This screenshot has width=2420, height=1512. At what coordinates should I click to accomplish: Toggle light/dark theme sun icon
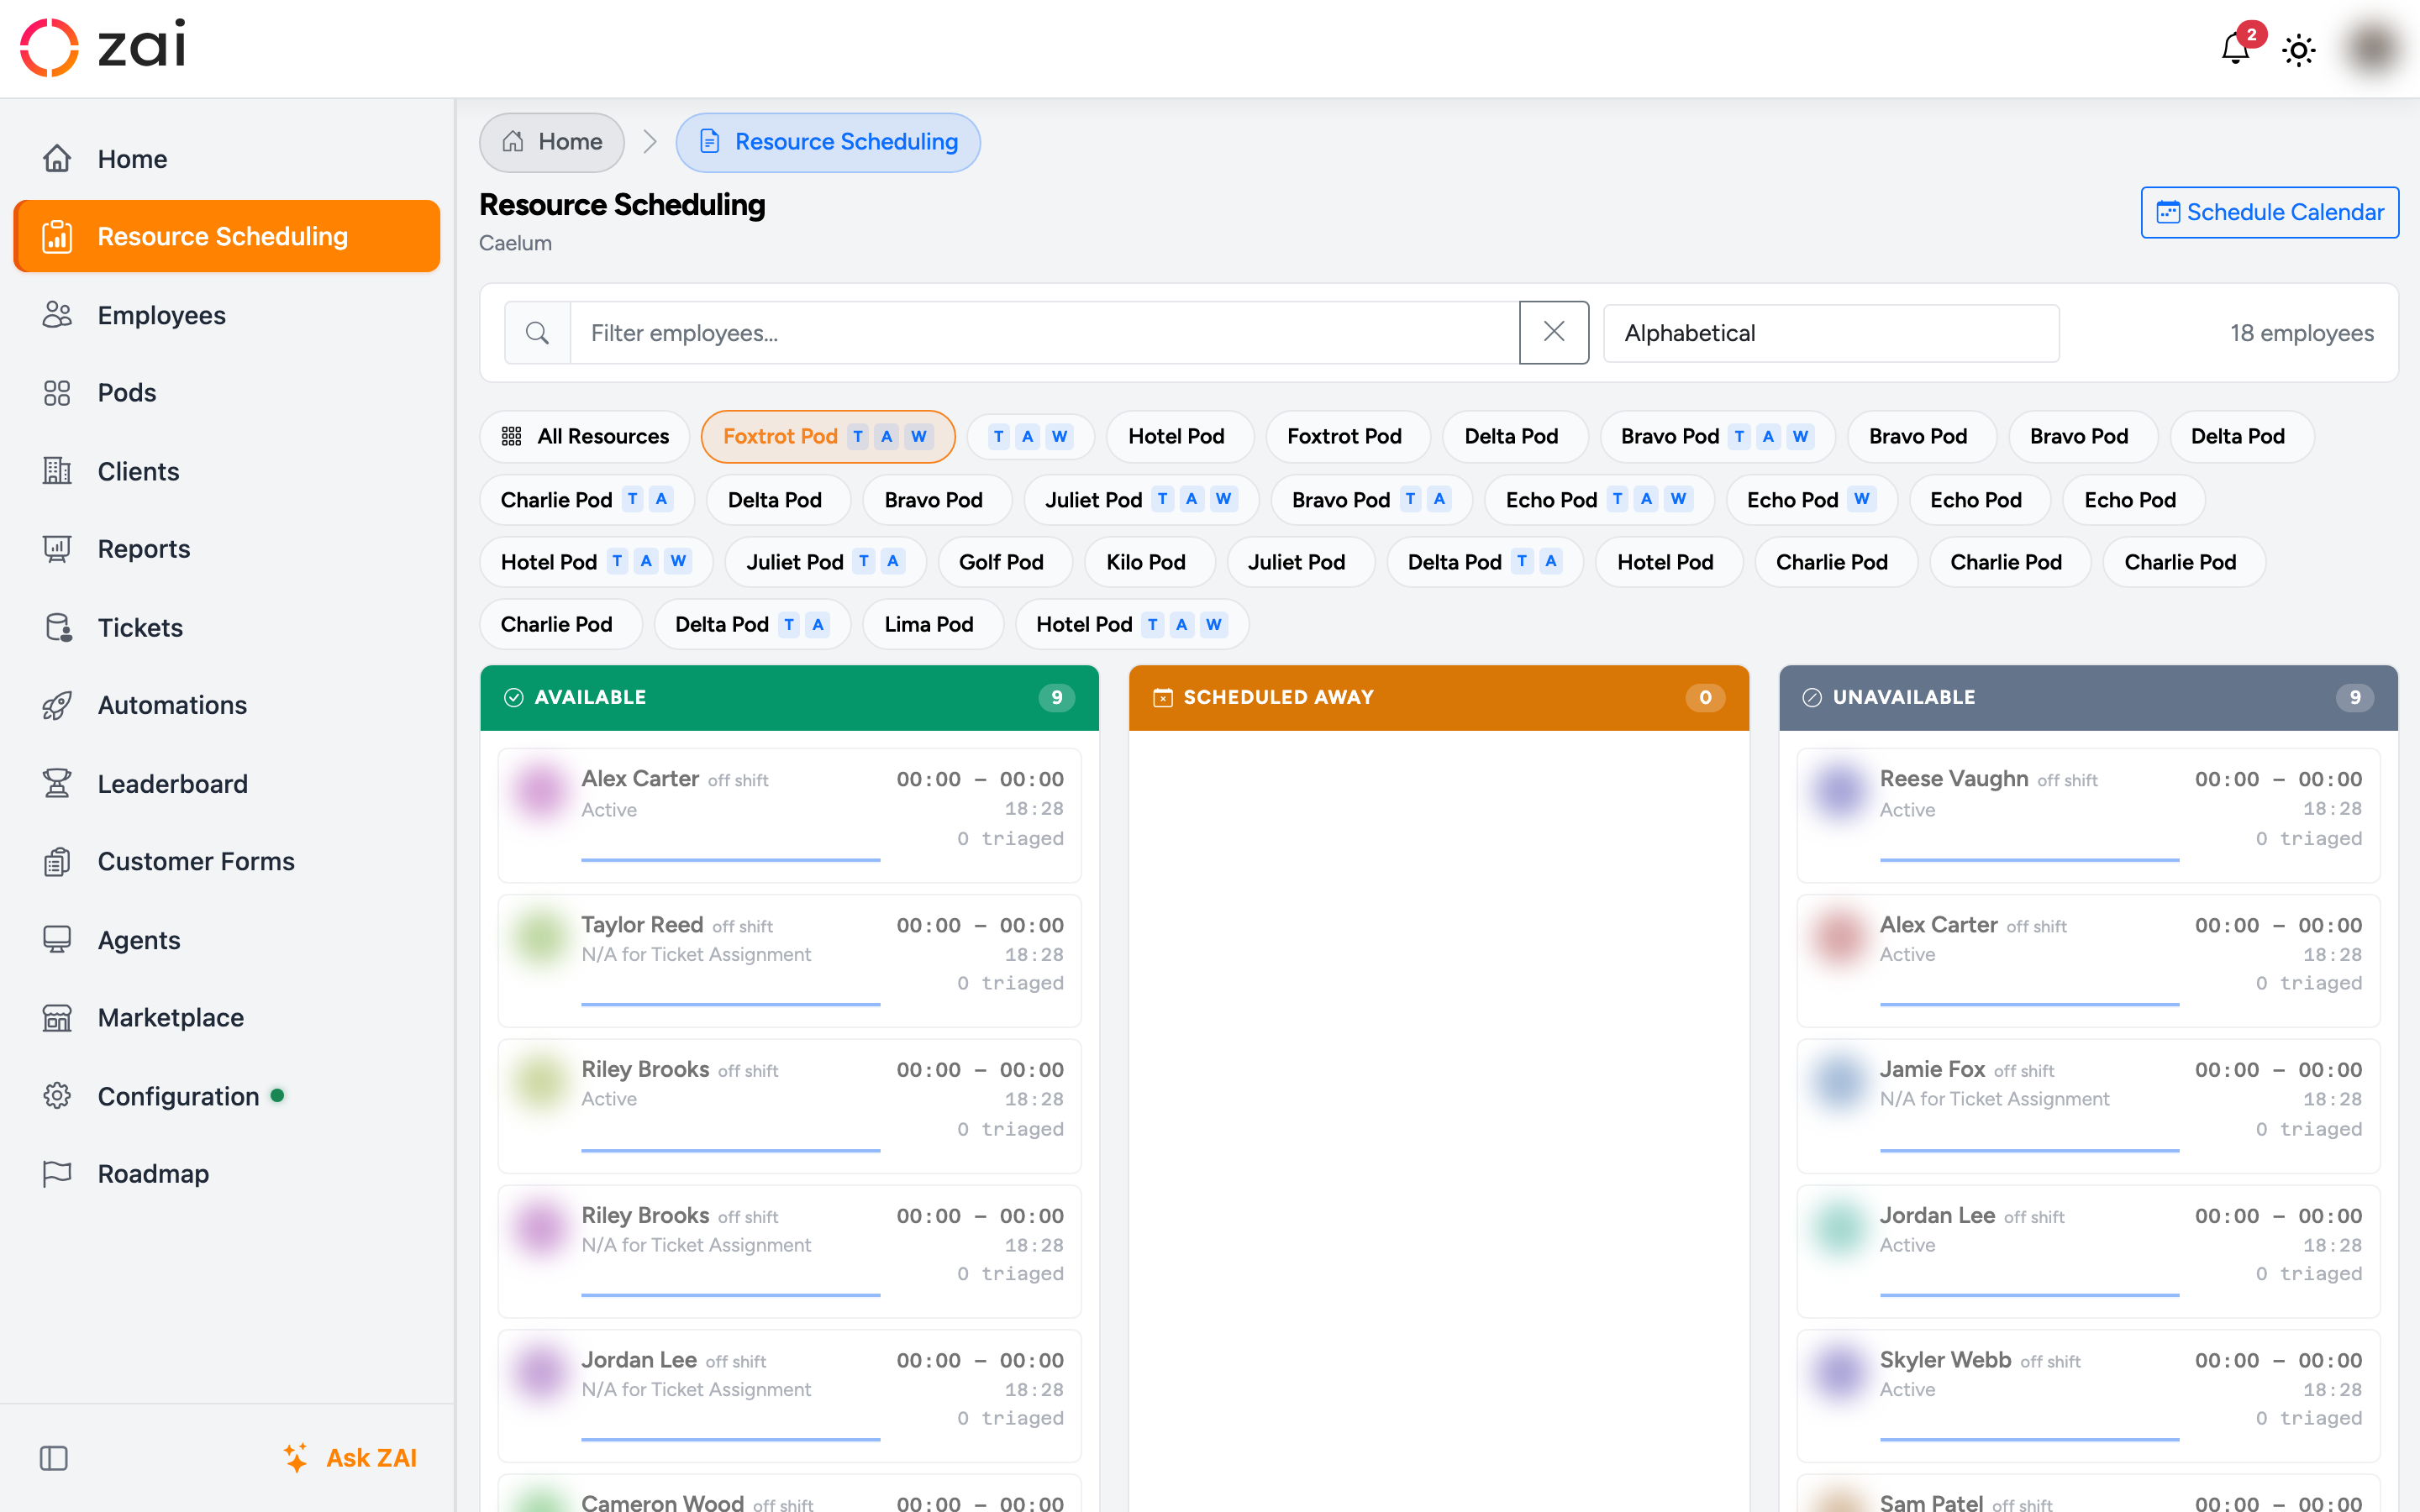[x=2299, y=49]
